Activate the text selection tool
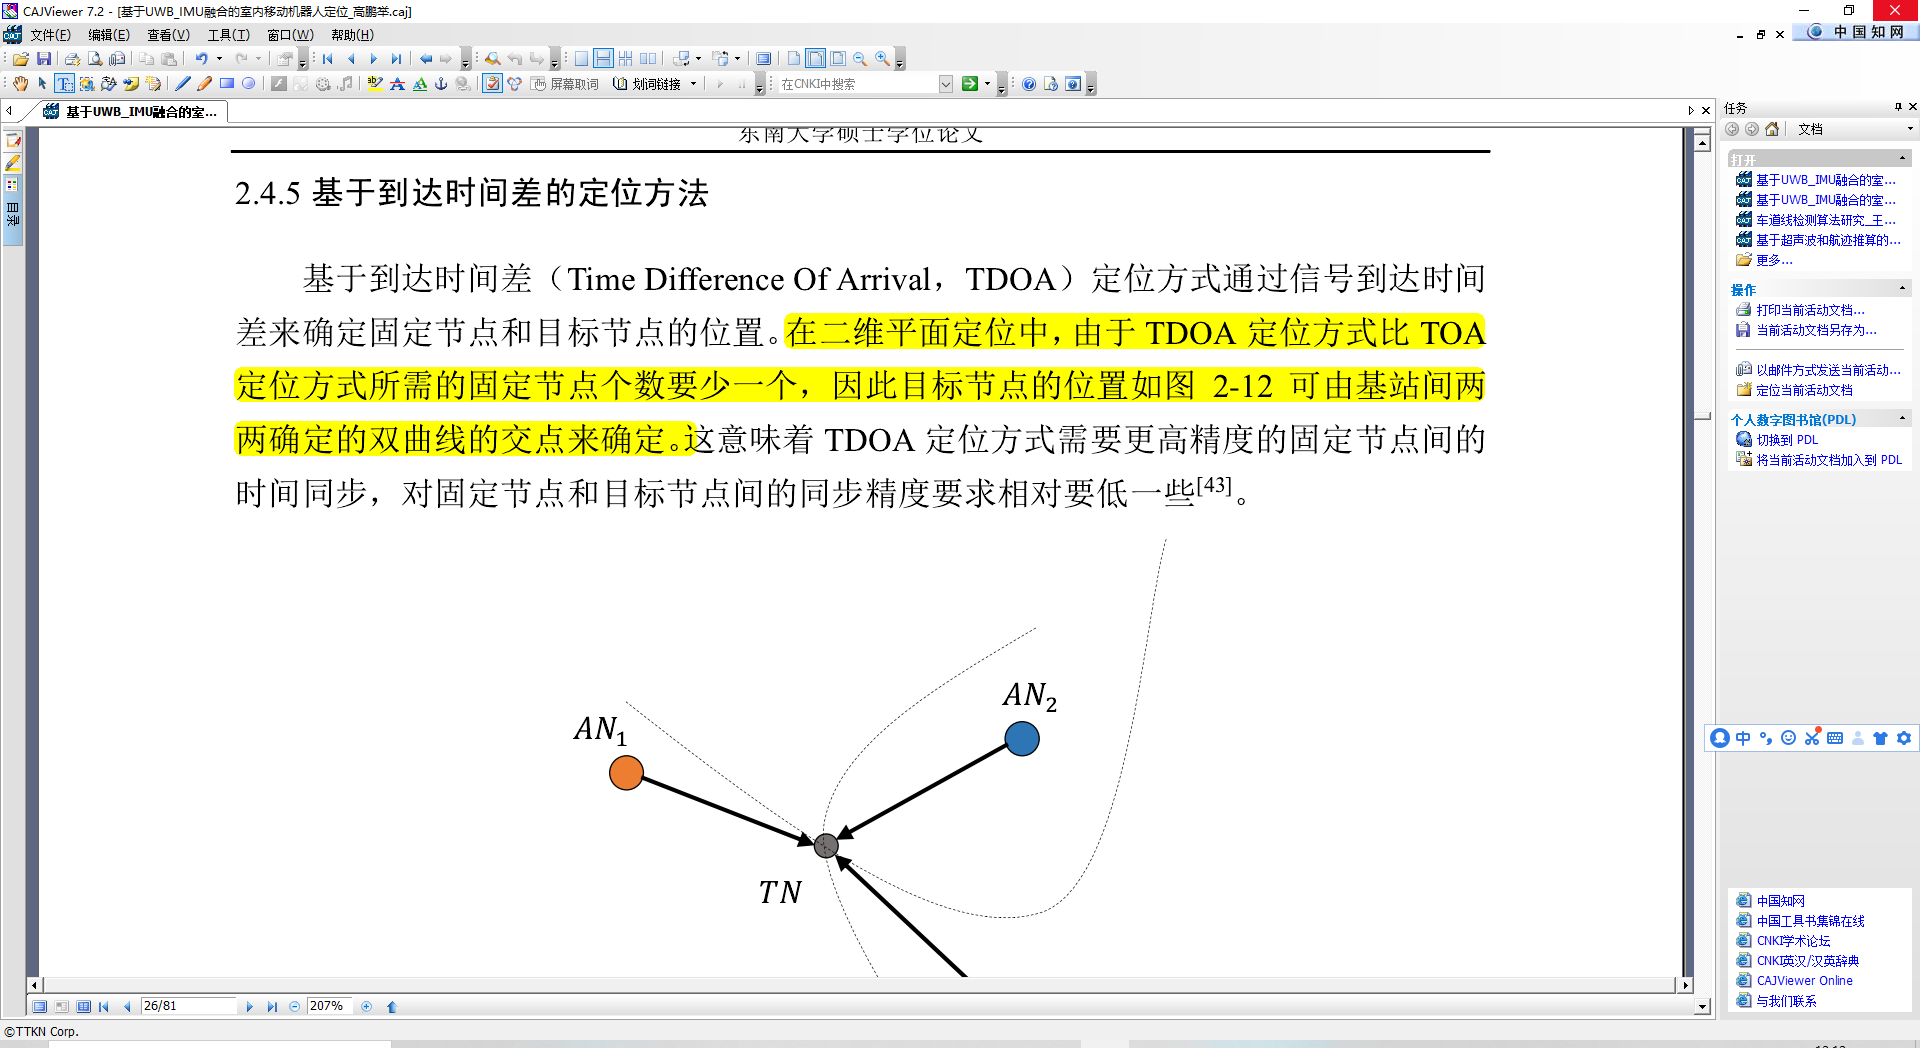The image size is (1920, 1048). (x=64, y=83)
